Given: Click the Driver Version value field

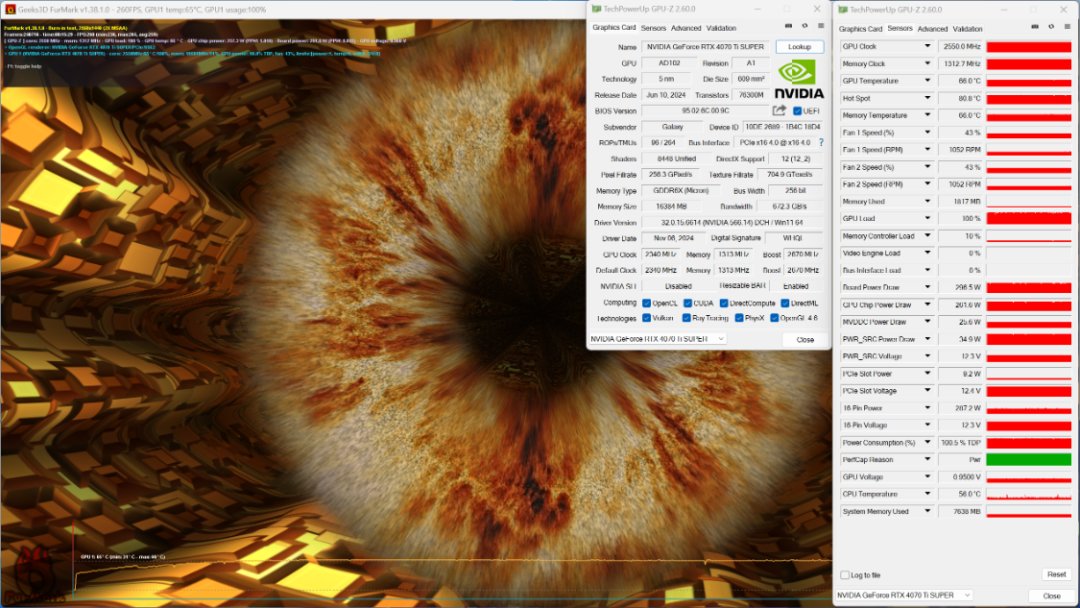Looking at the screenshot, I should point(732,222).
